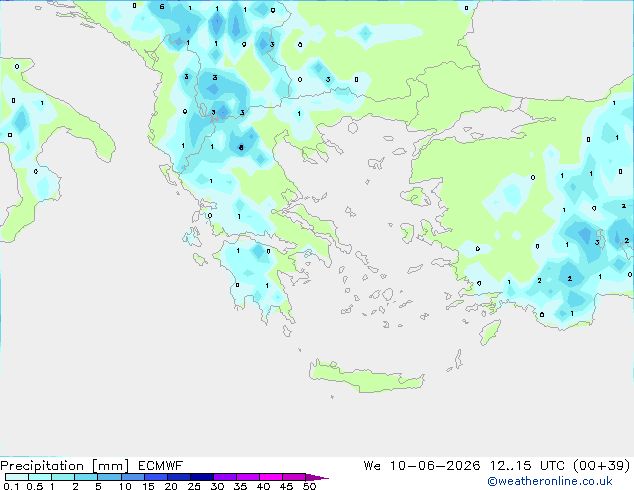
Task: Click the 0.1–0.5 mm palest cyan legend swatch
Action: pos(17,477)
